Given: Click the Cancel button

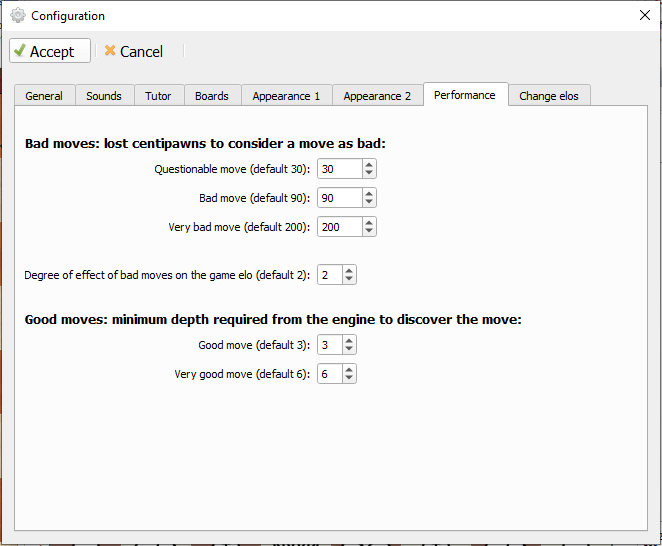Looking at the screenshot, I should 133,52.
